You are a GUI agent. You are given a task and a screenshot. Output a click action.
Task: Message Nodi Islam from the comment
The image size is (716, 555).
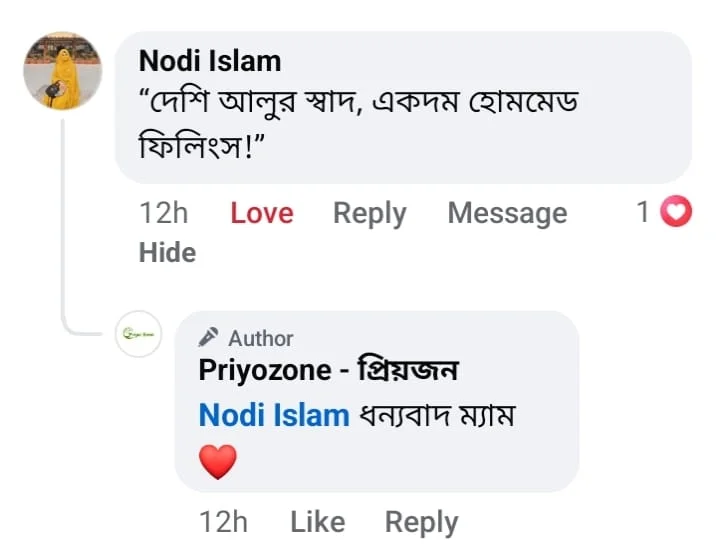click(507, 214)
